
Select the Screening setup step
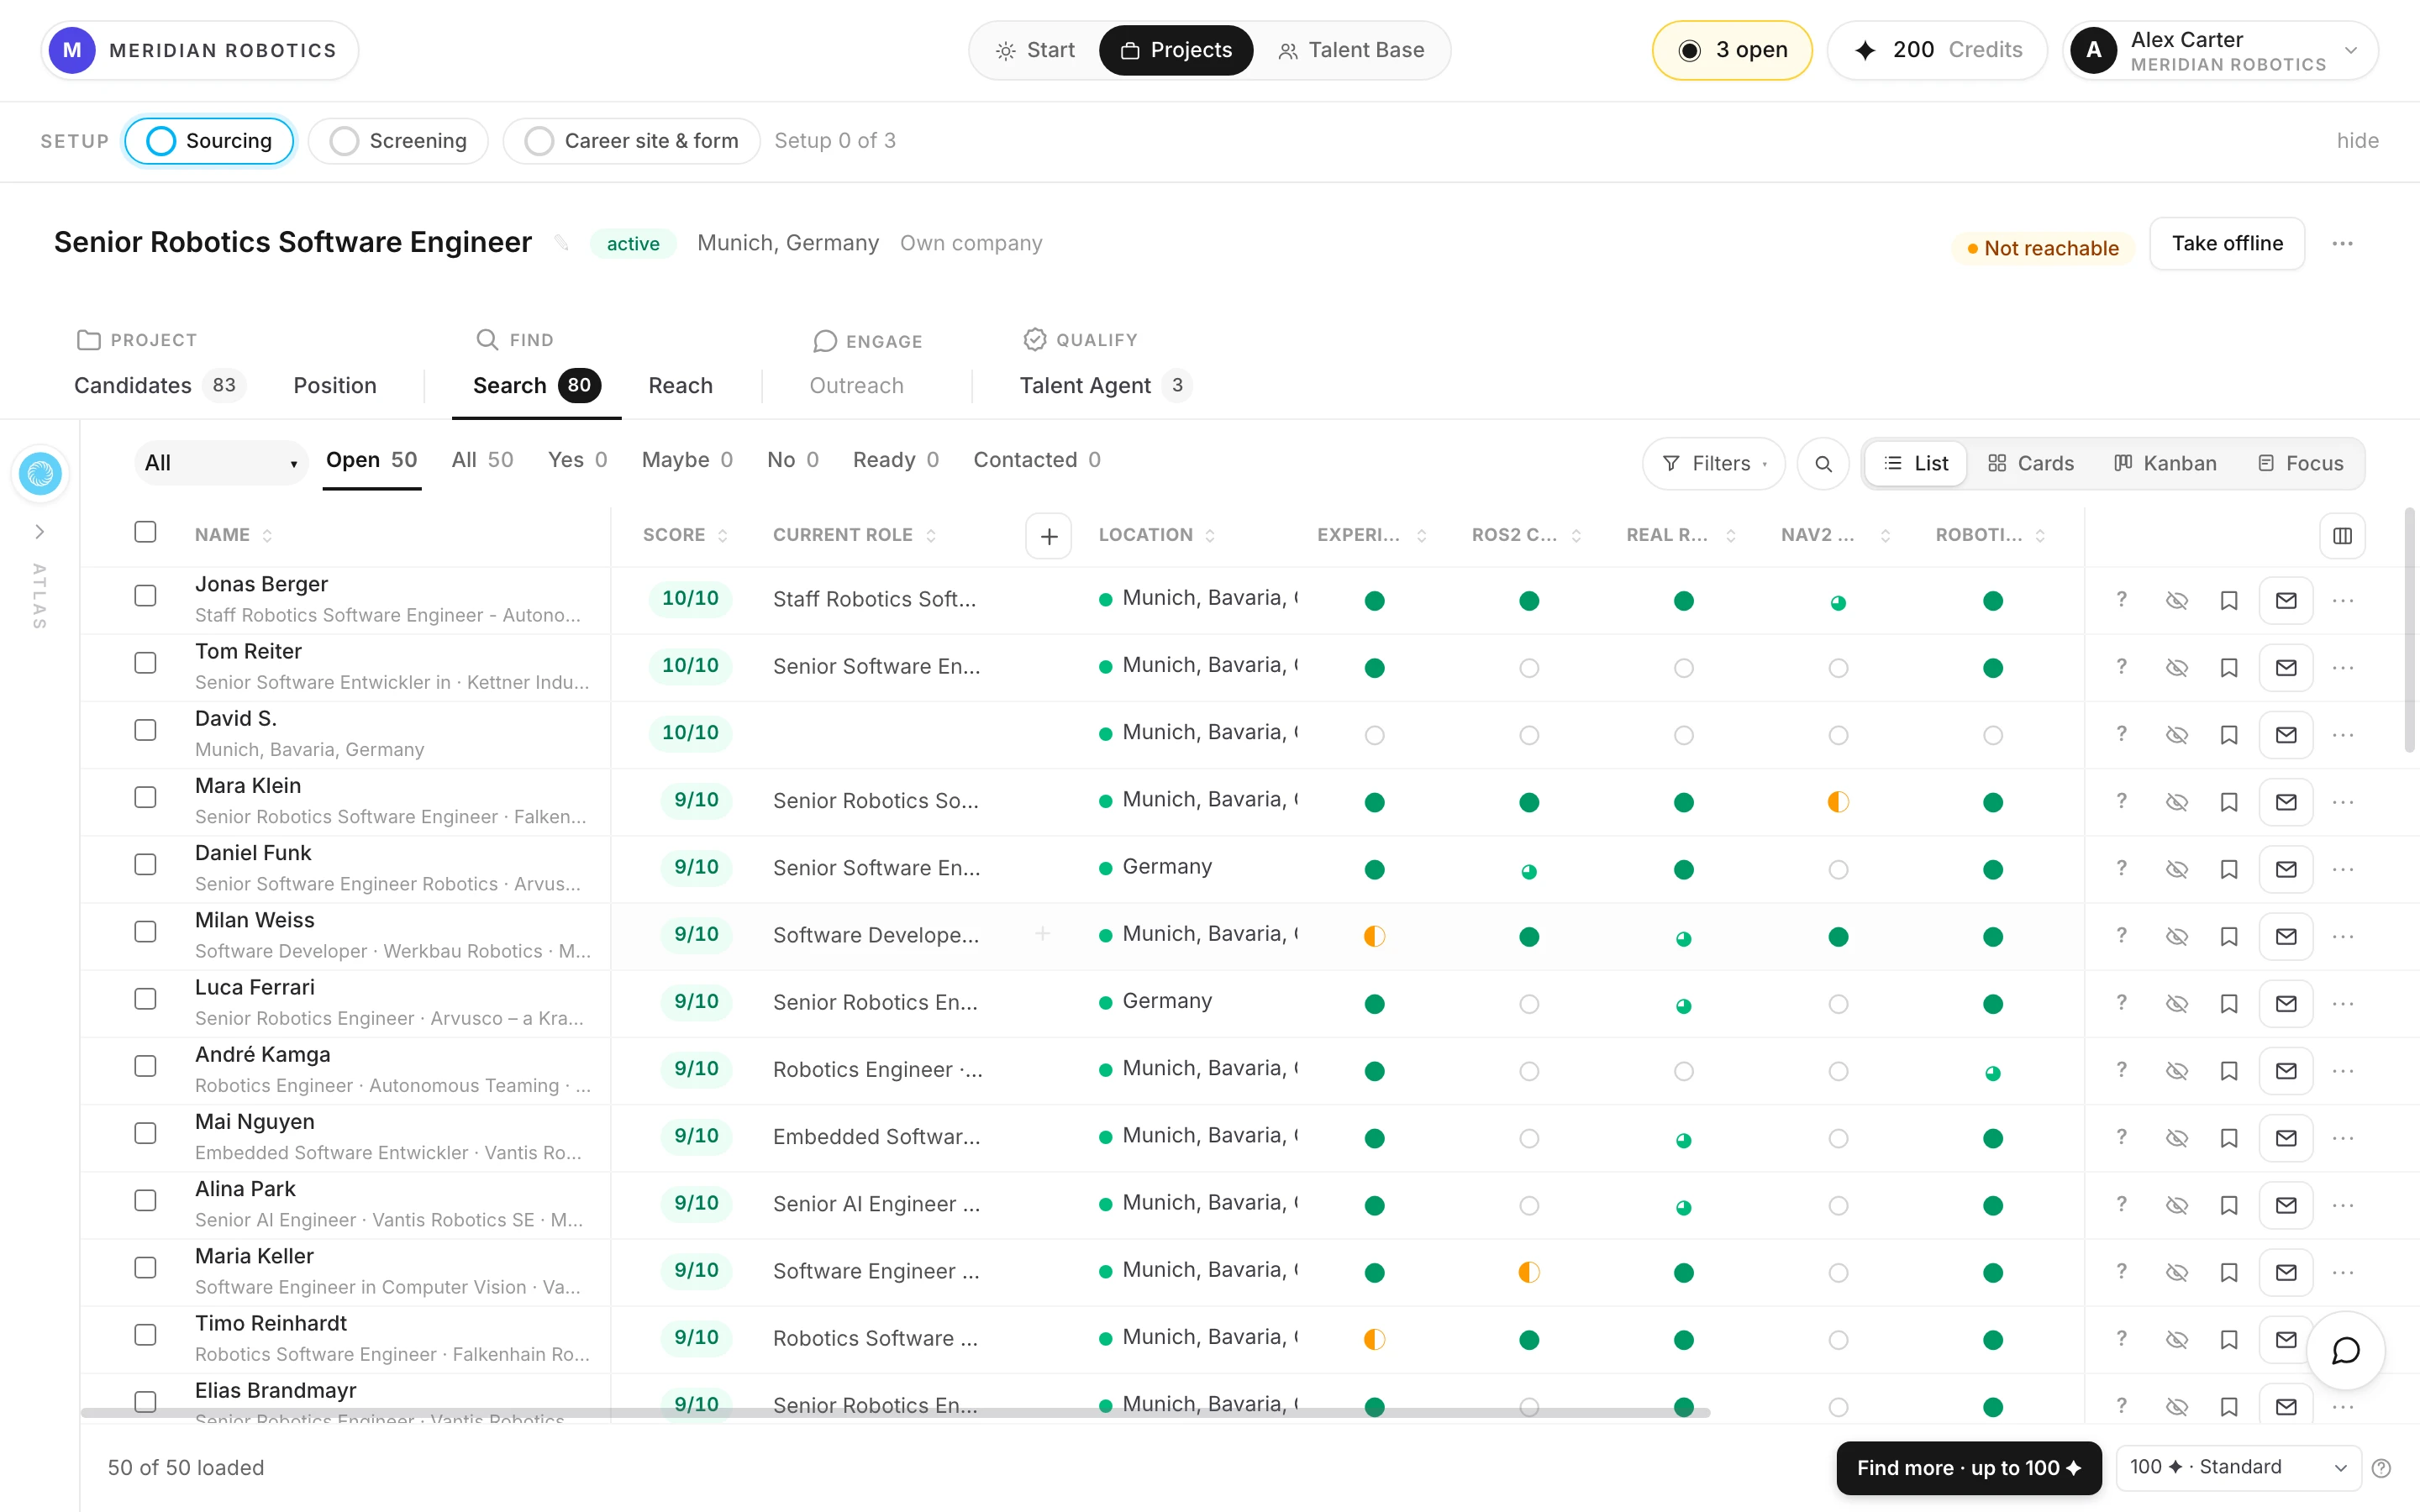pyautogui.click(x=398, y=141)
